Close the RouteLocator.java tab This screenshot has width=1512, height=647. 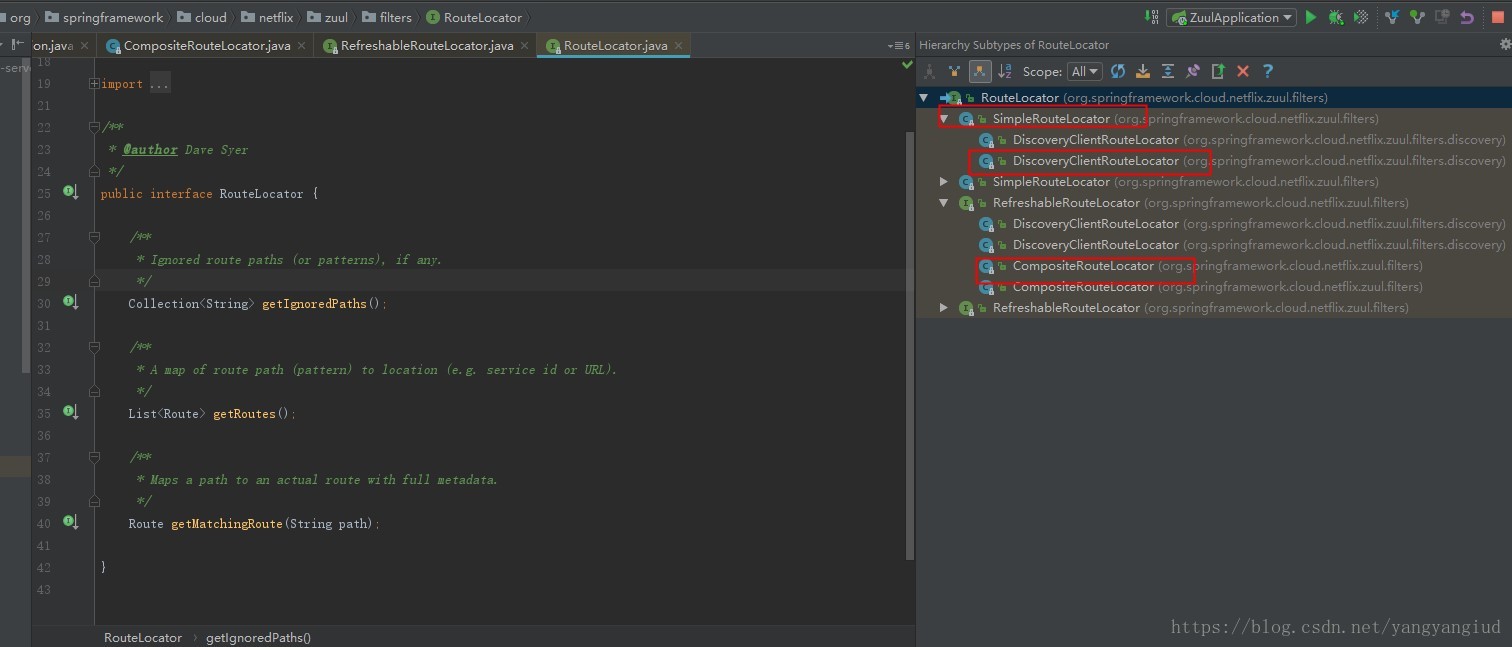(x=677, y=46)
